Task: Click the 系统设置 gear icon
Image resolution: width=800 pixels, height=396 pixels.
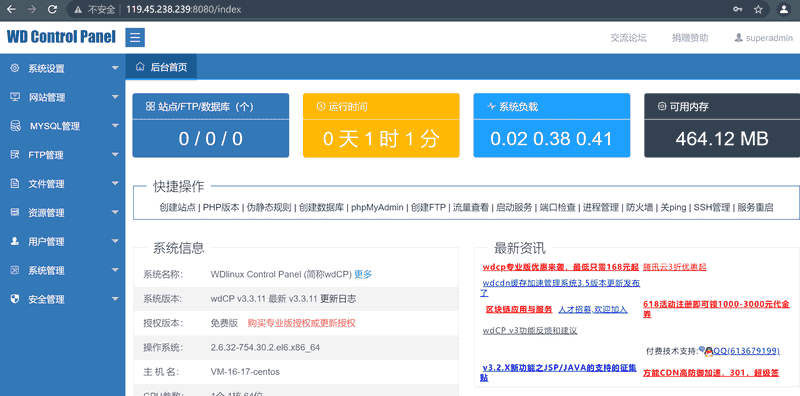Action: pos(15,68)
